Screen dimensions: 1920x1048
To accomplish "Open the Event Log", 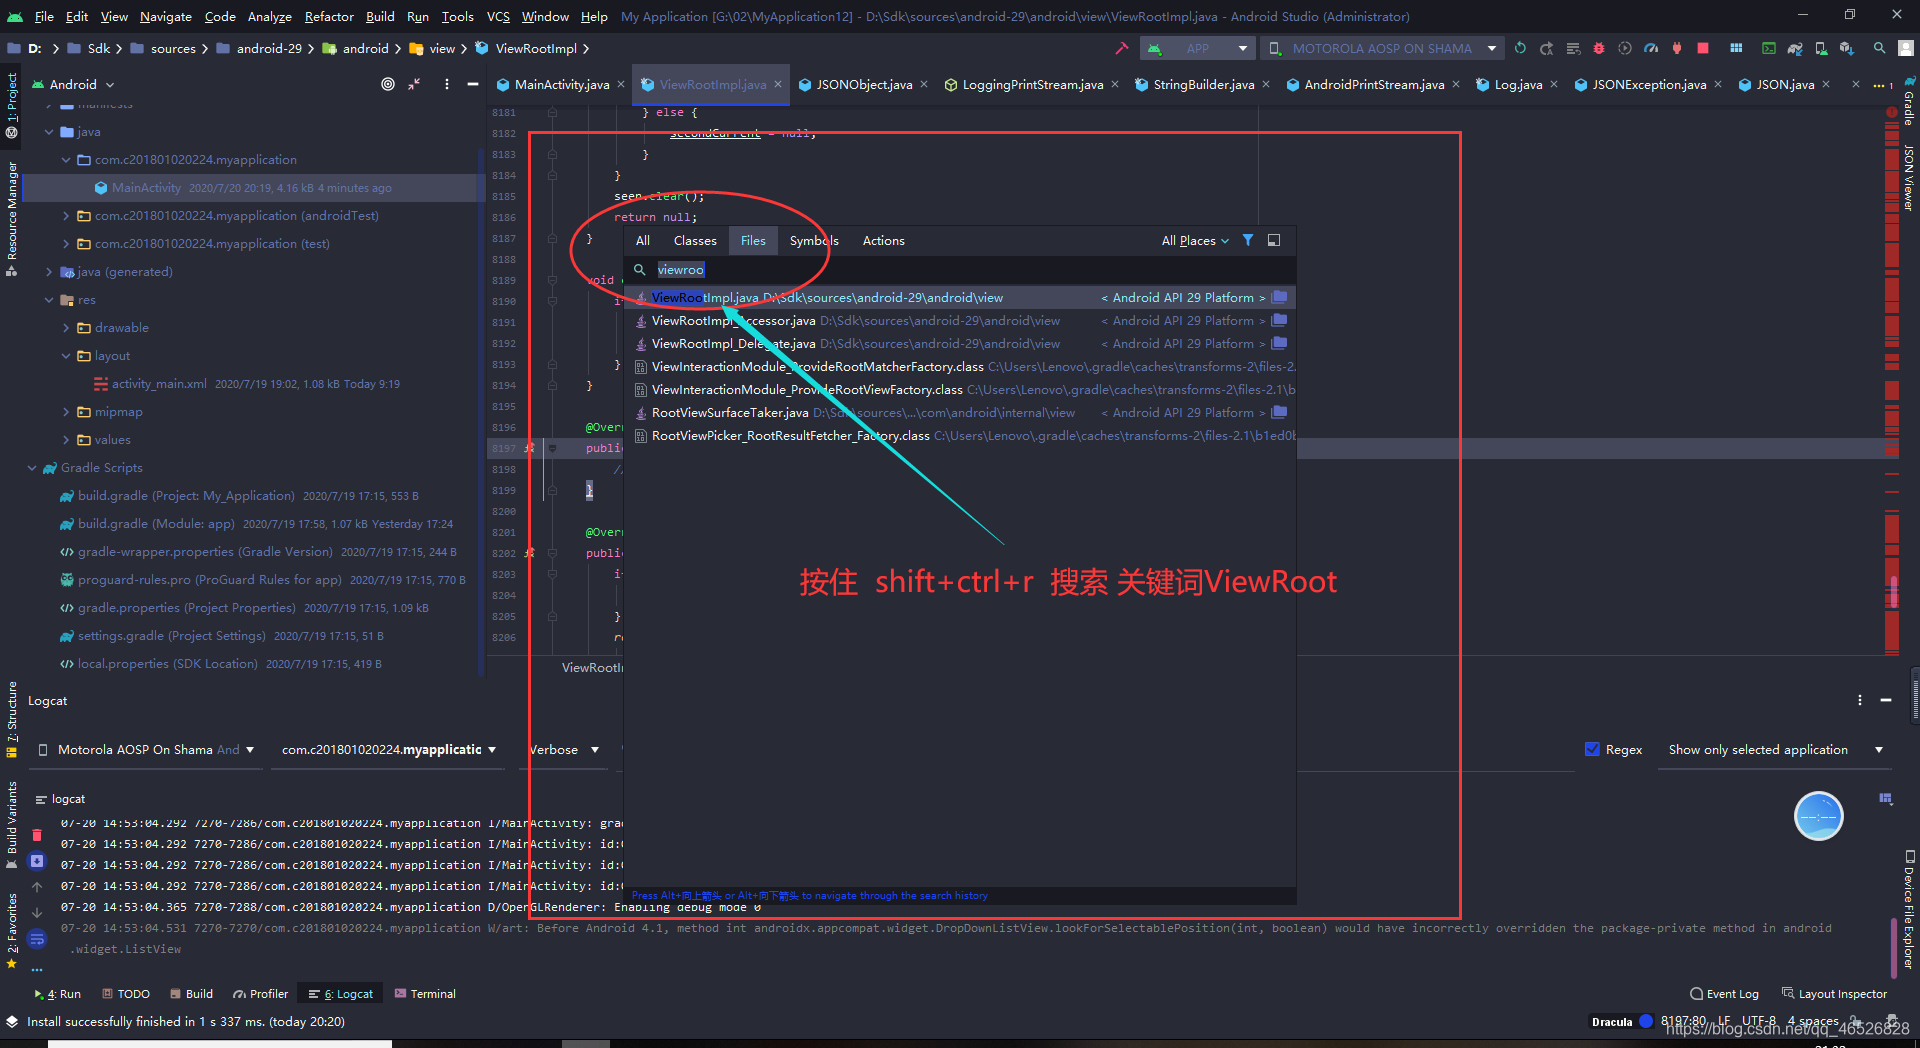I will (x=1724, y=994).
